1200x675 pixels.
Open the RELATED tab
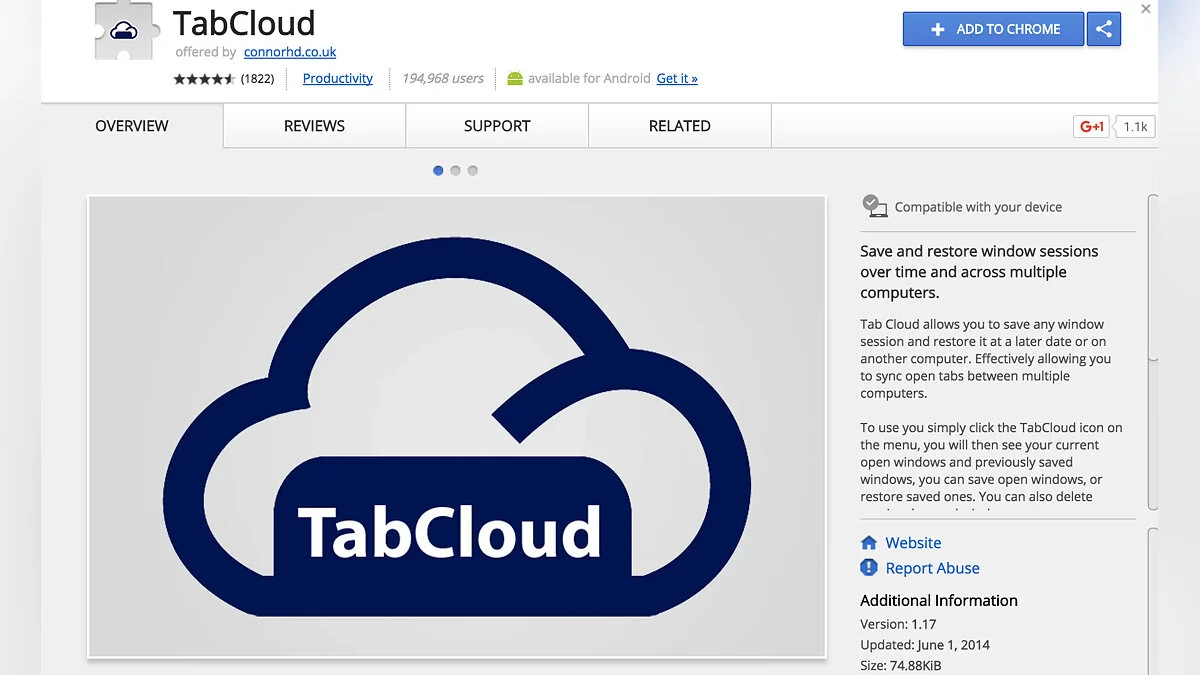(680, 126)
